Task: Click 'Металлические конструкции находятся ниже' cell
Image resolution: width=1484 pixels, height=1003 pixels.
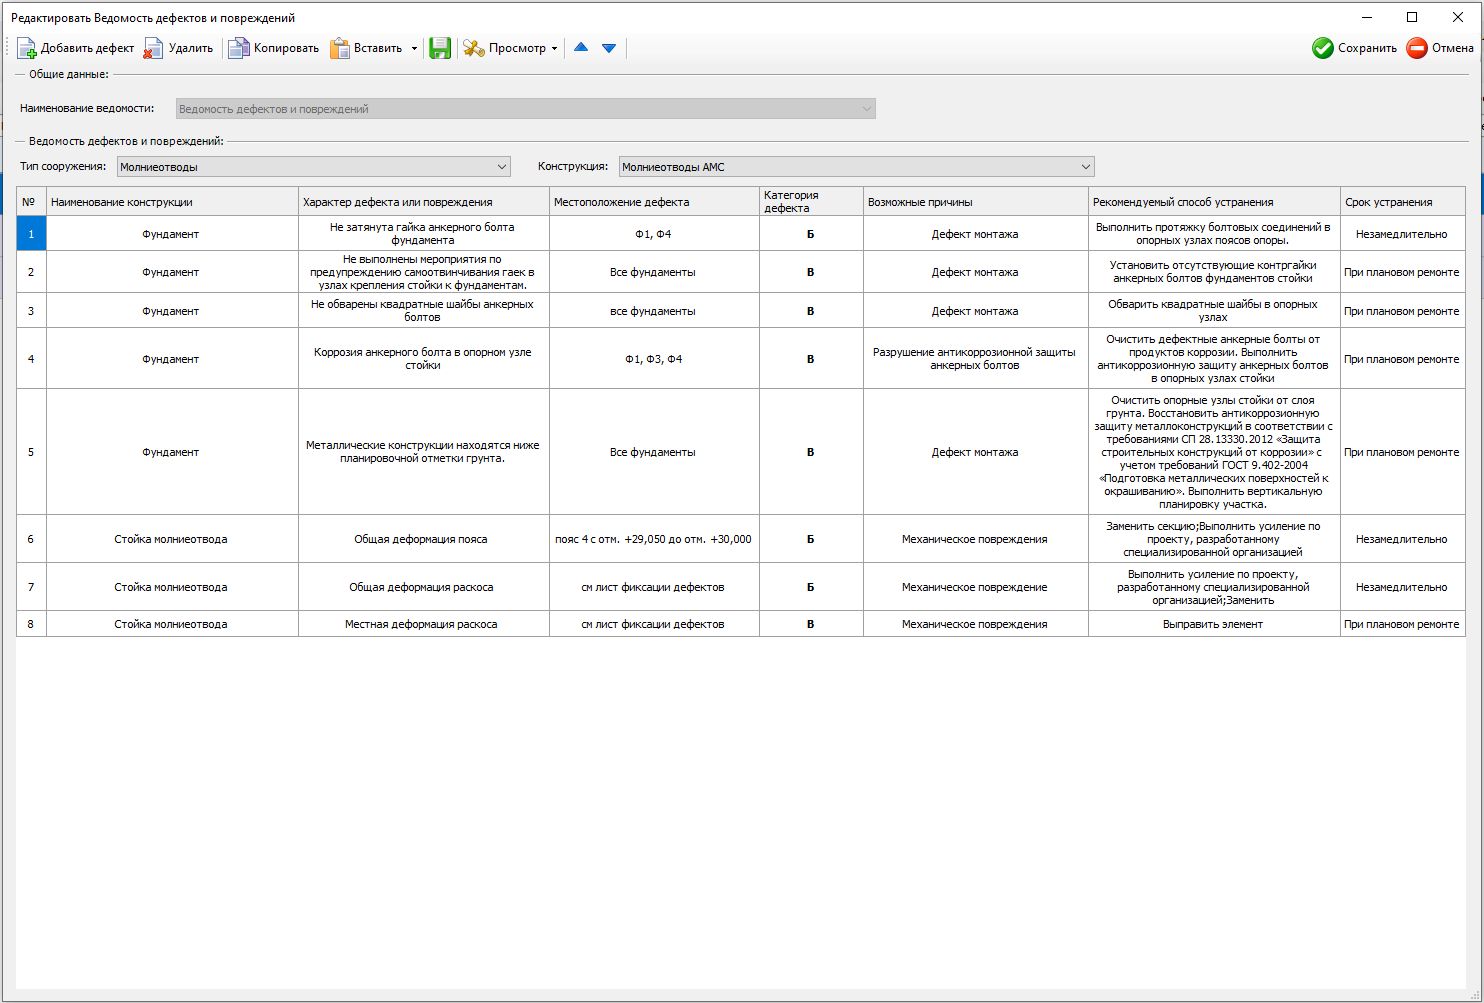Action: (x=424, y=452)
